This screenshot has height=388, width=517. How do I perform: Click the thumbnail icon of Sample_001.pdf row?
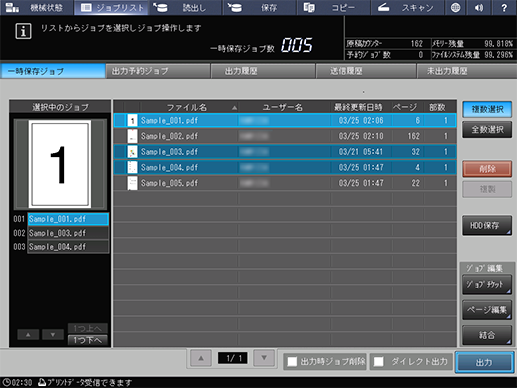click(x=132, y=120)
